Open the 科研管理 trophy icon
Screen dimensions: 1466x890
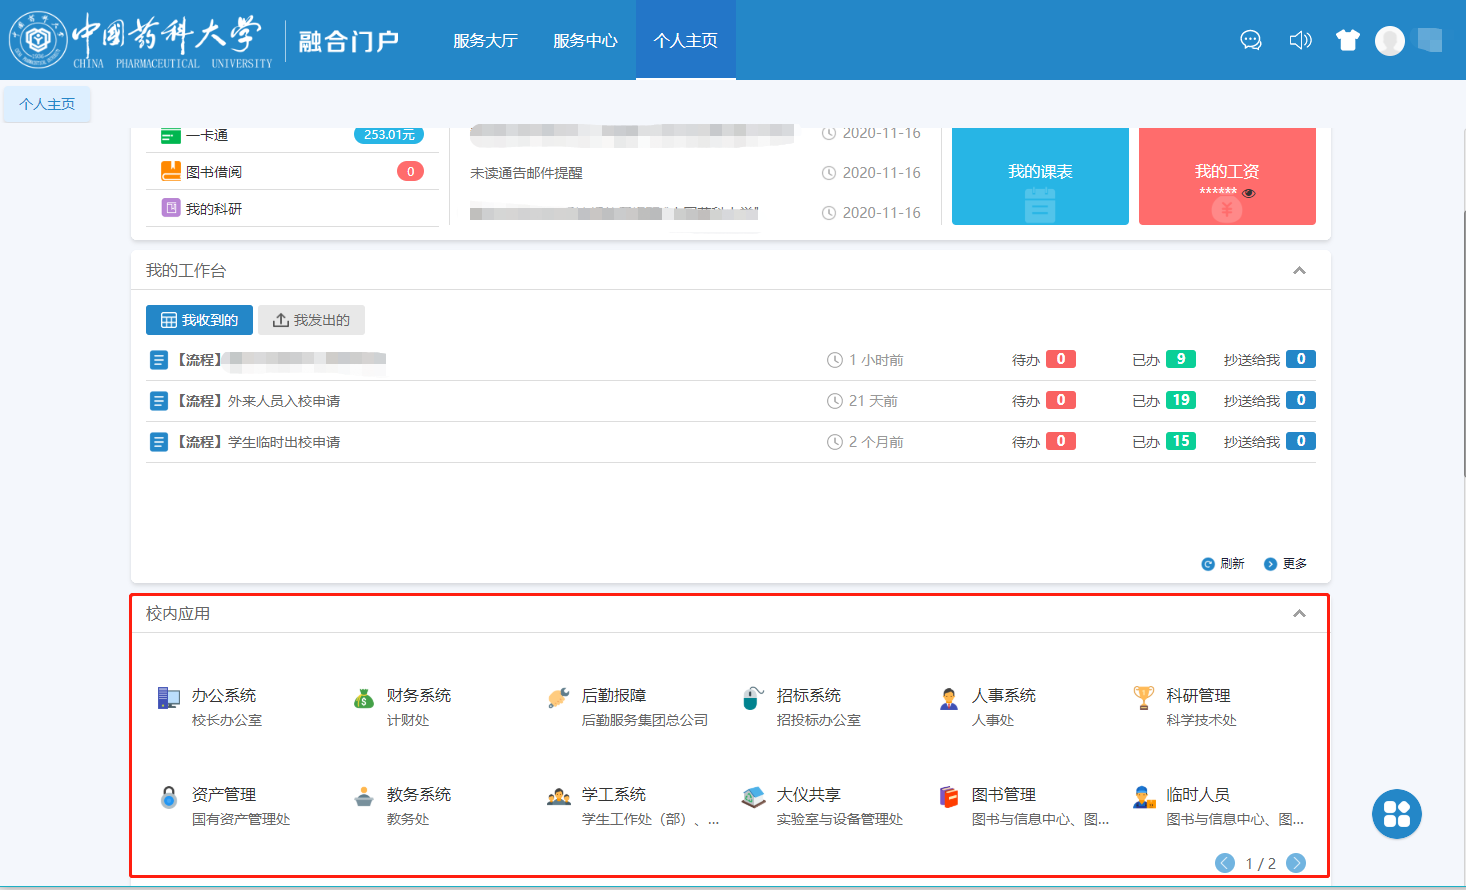pyautogui.click(x=1143, y=697)
